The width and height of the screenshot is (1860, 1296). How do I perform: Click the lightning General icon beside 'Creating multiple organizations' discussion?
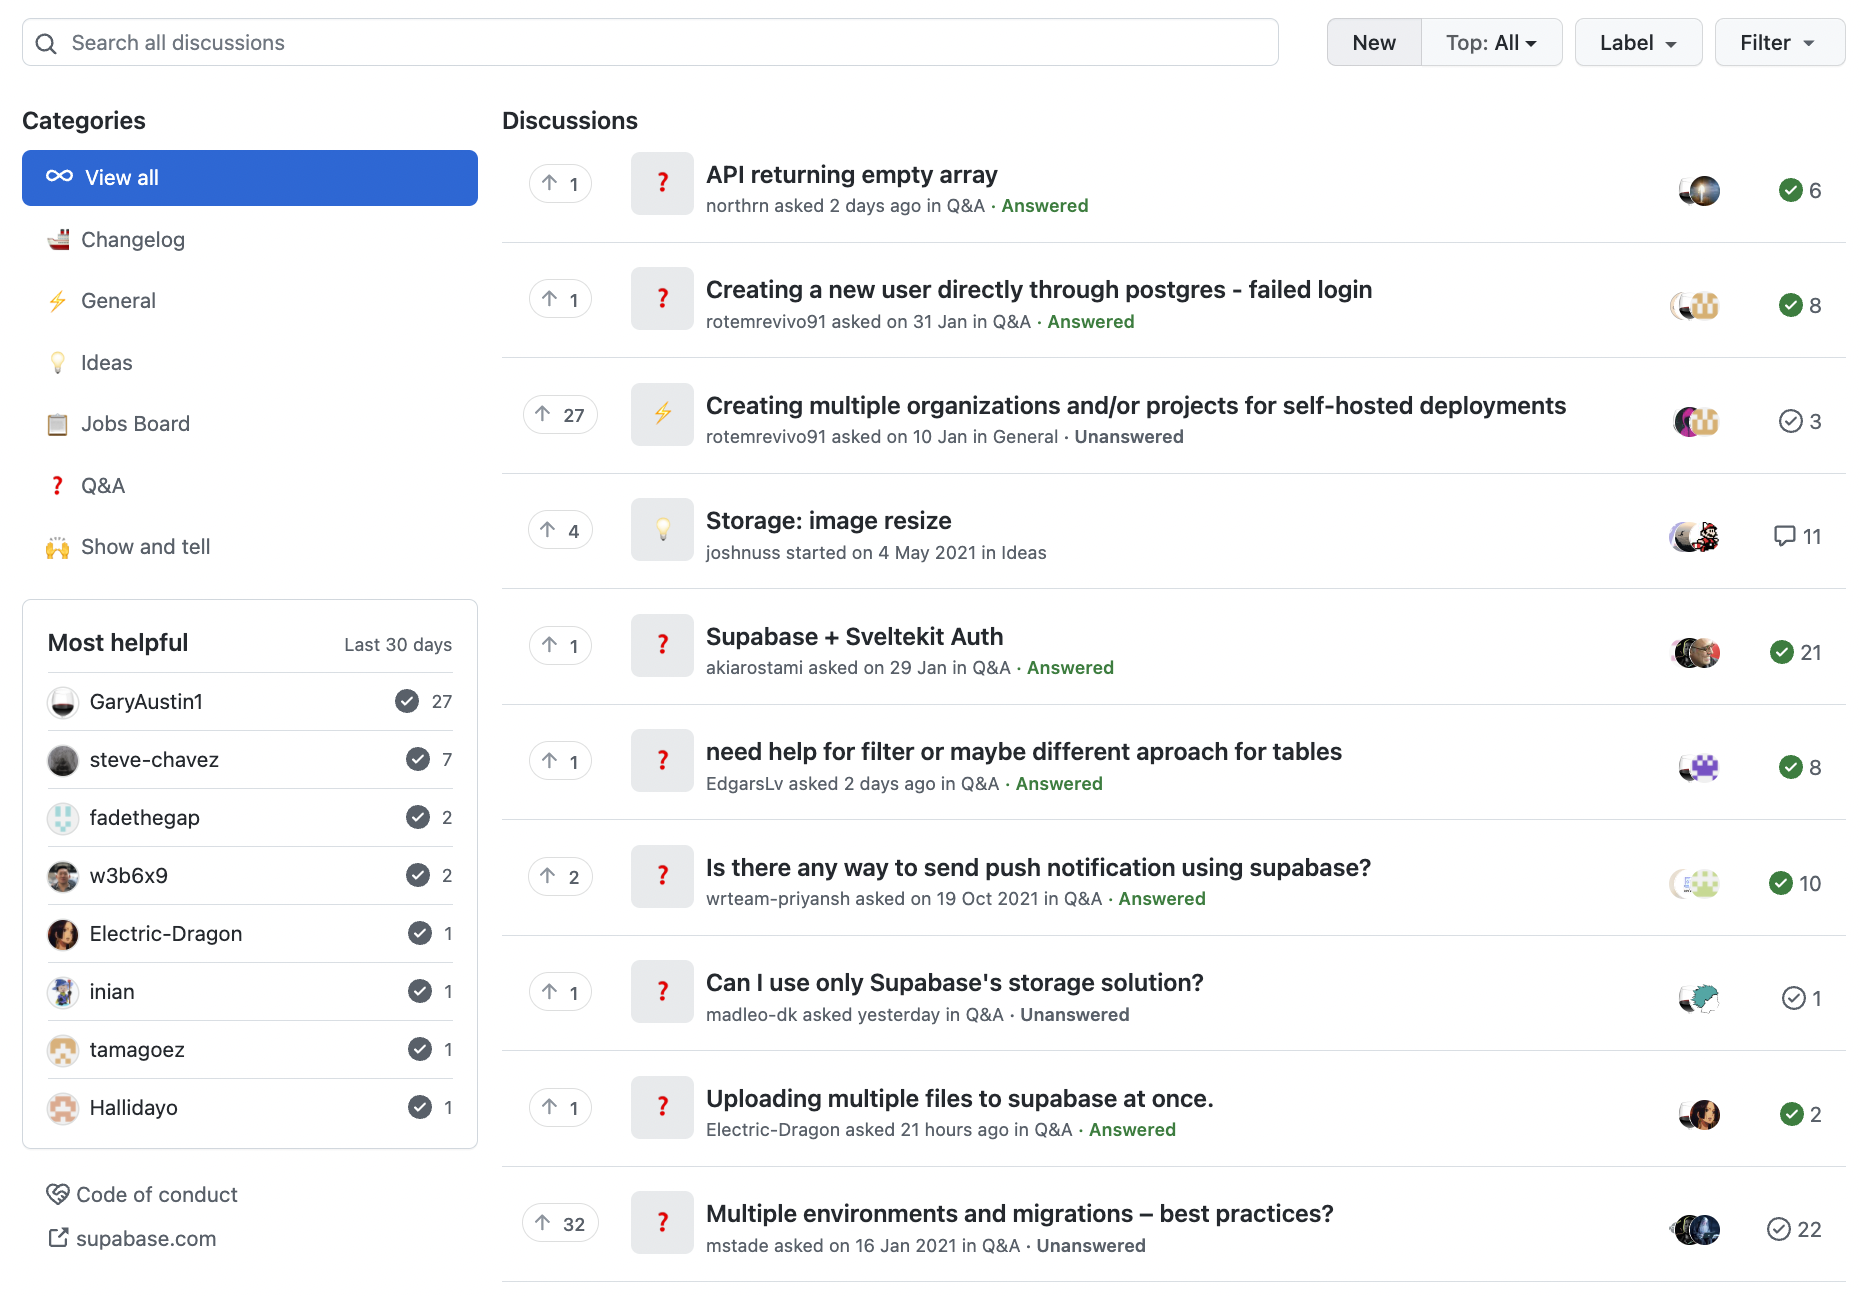click(662, 414)
